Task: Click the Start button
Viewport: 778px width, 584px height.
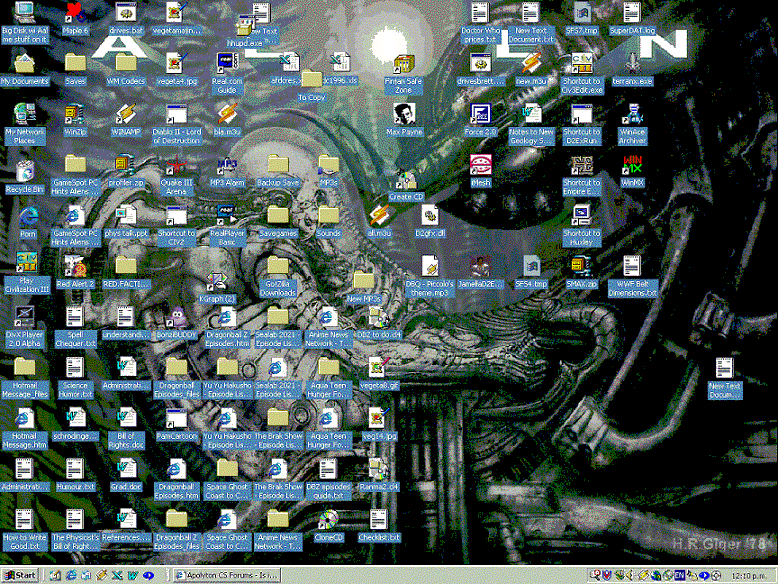Action: [20, 575]
